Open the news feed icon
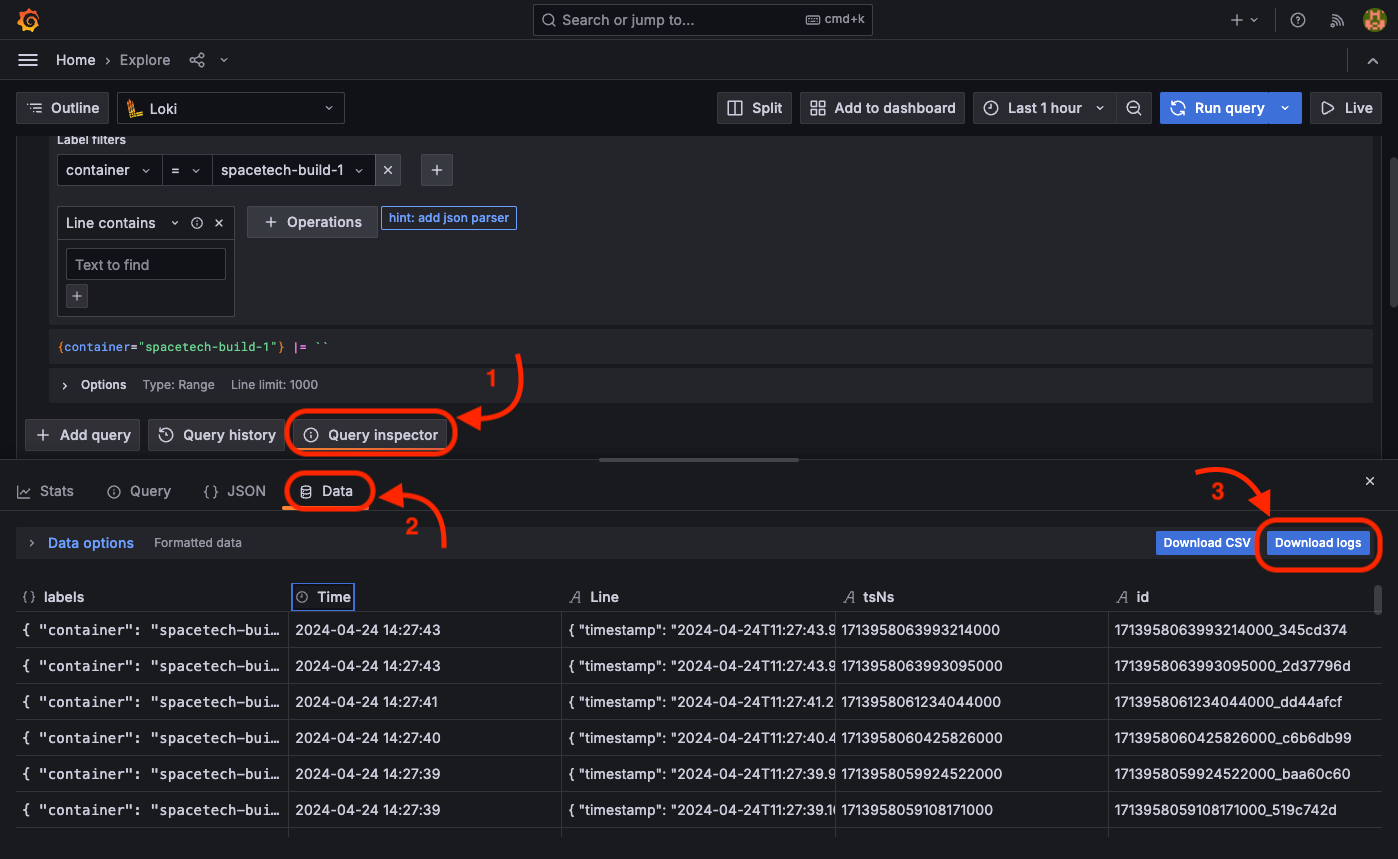 [x=1337, y=20]
